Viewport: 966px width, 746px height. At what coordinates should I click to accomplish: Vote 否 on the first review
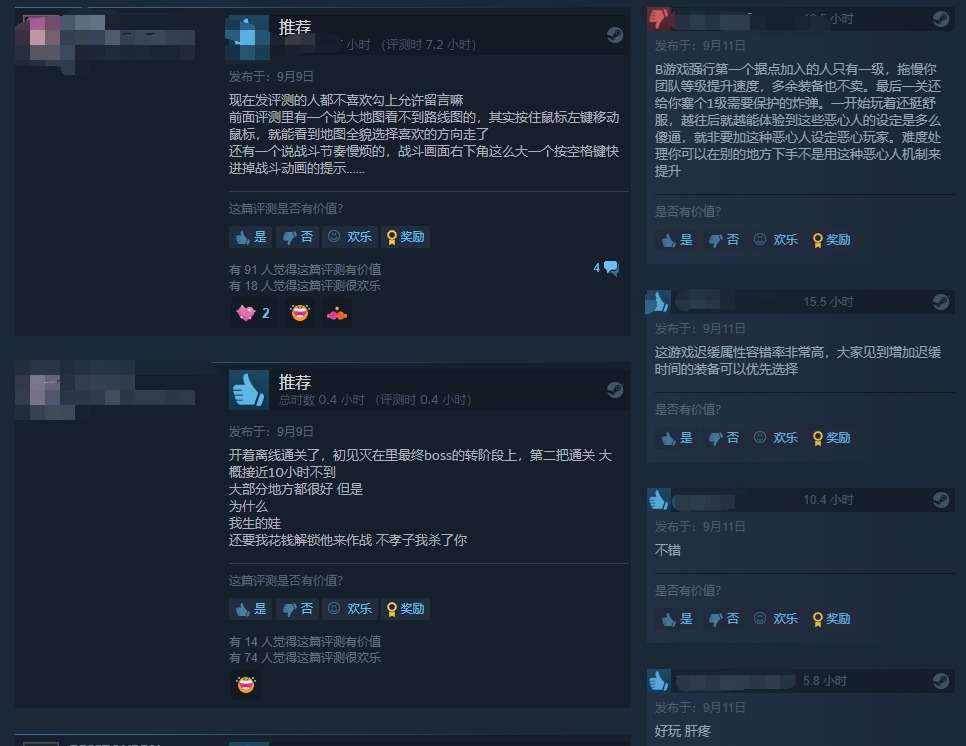coord(298,237)
